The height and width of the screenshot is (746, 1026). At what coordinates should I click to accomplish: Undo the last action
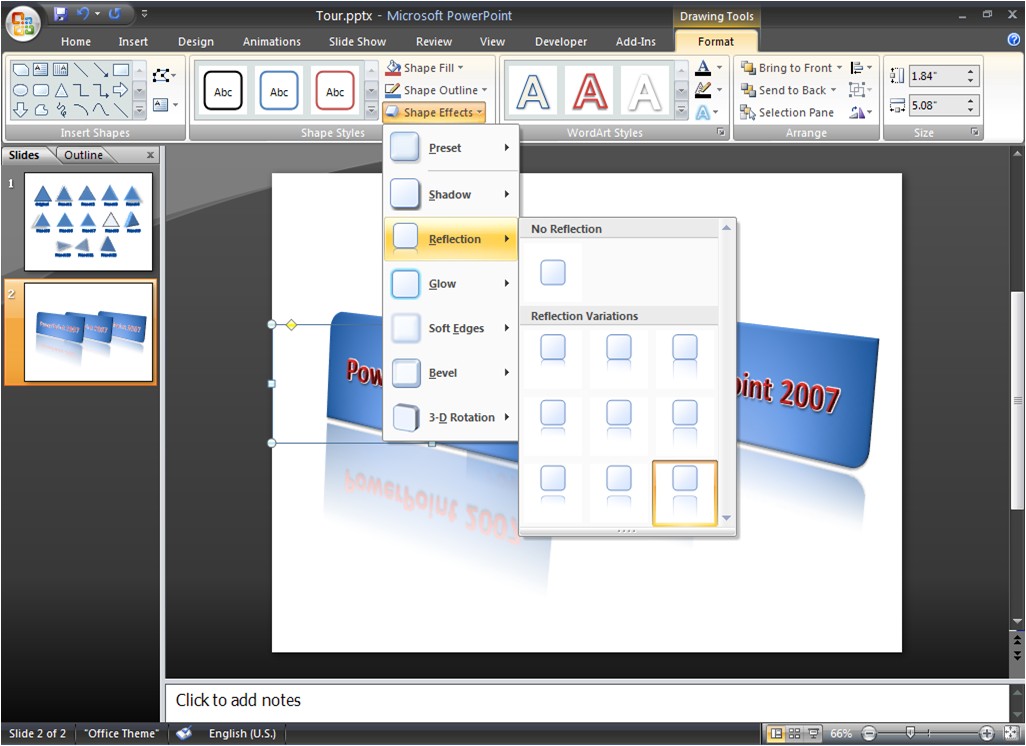(x=83, y=14)
